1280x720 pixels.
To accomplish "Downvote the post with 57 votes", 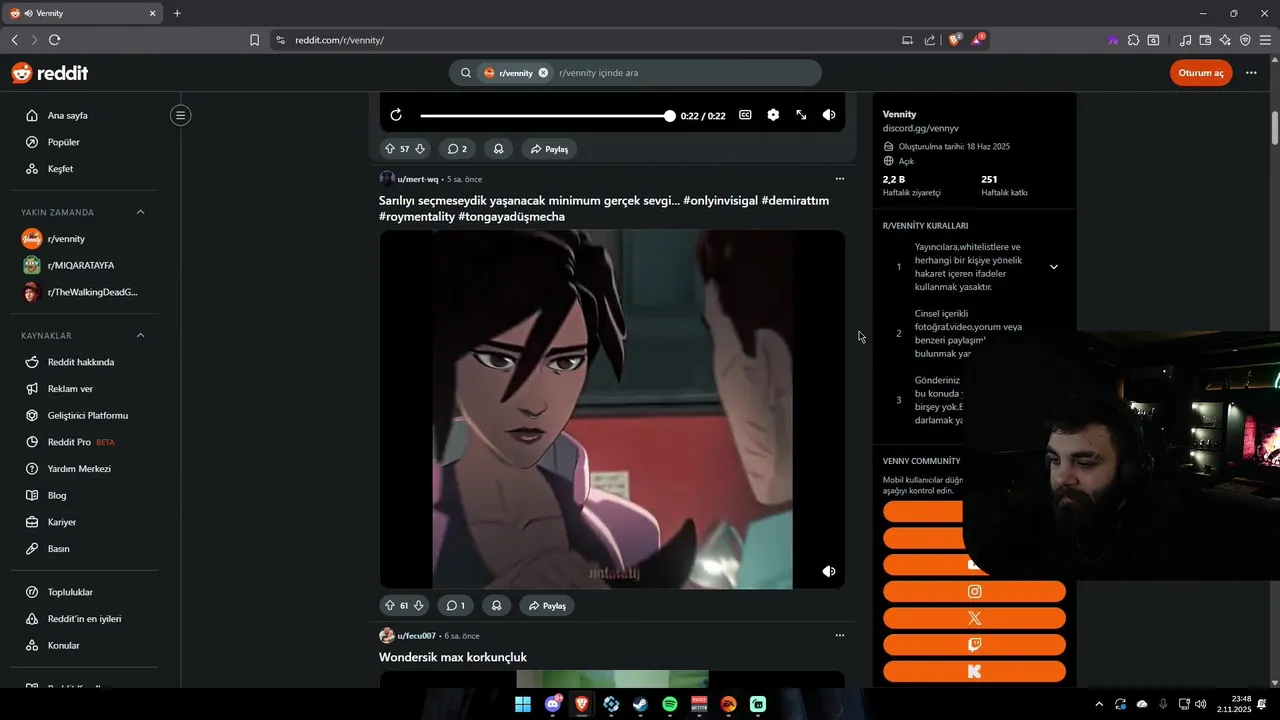I will pos(420,149).
